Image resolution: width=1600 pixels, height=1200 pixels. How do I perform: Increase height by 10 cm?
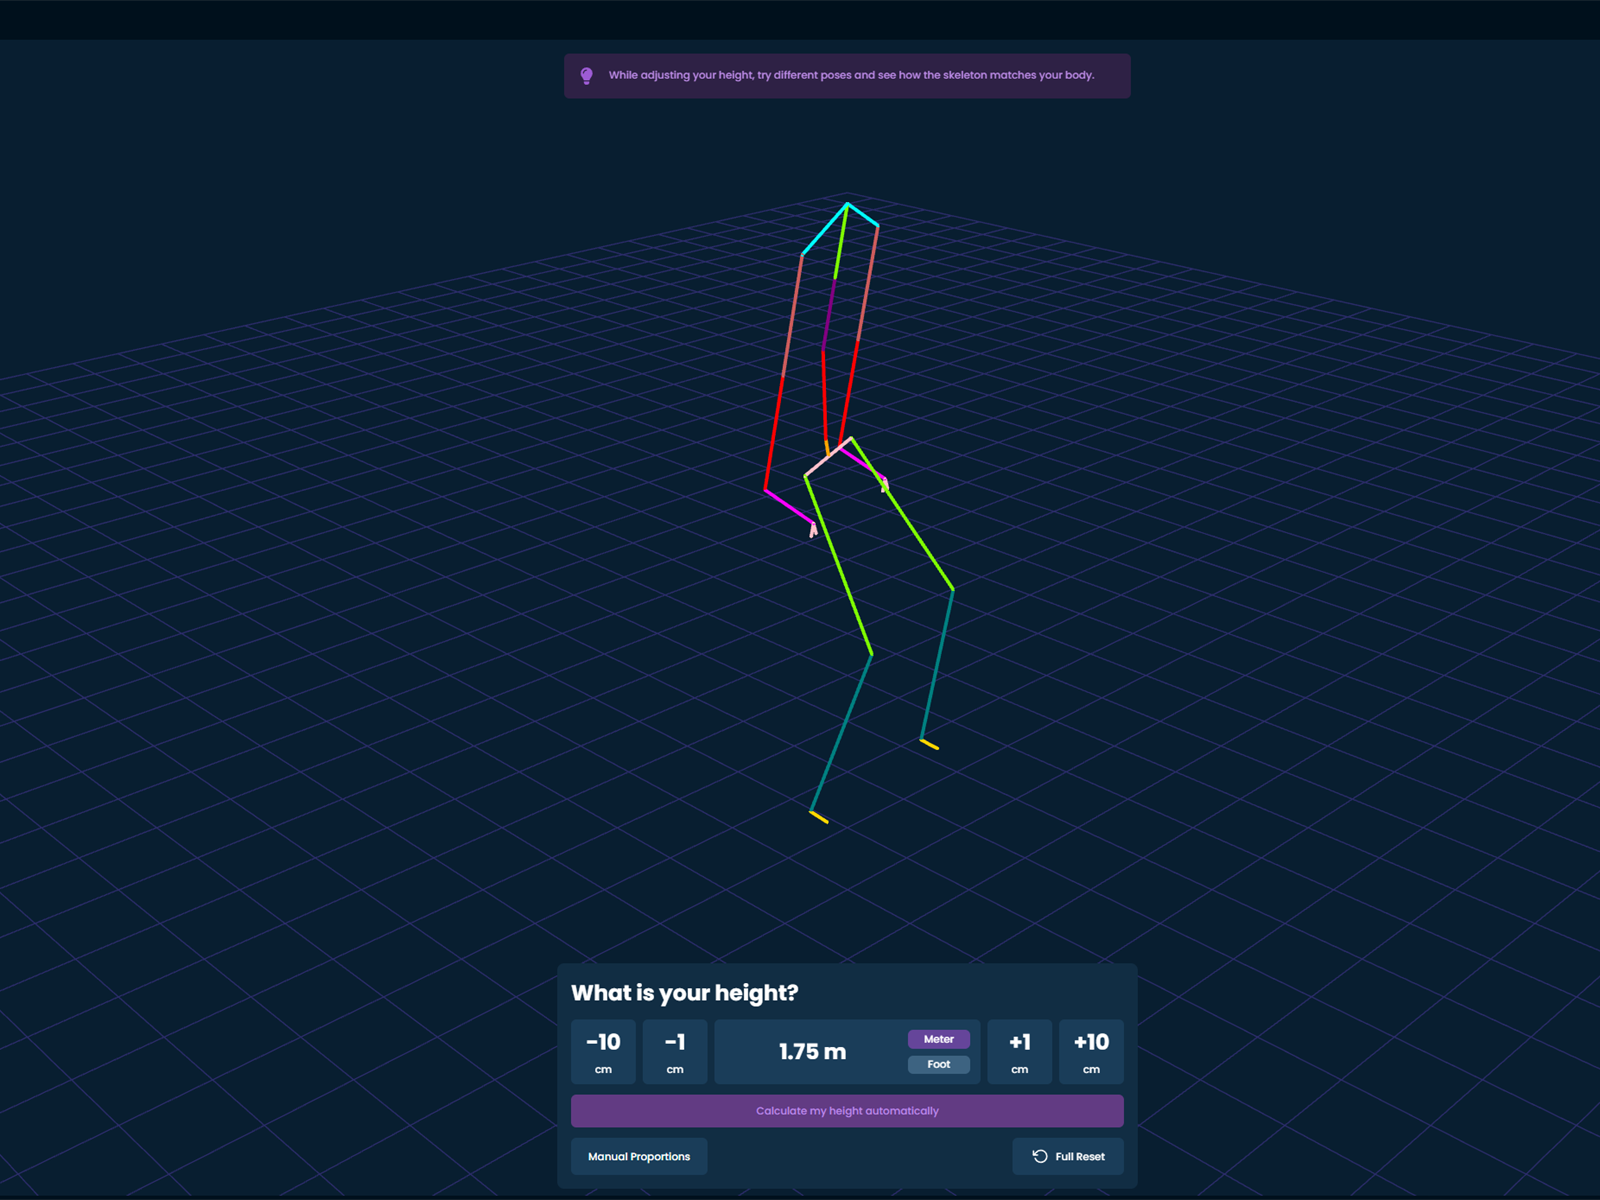(x=1091, y=1051)
